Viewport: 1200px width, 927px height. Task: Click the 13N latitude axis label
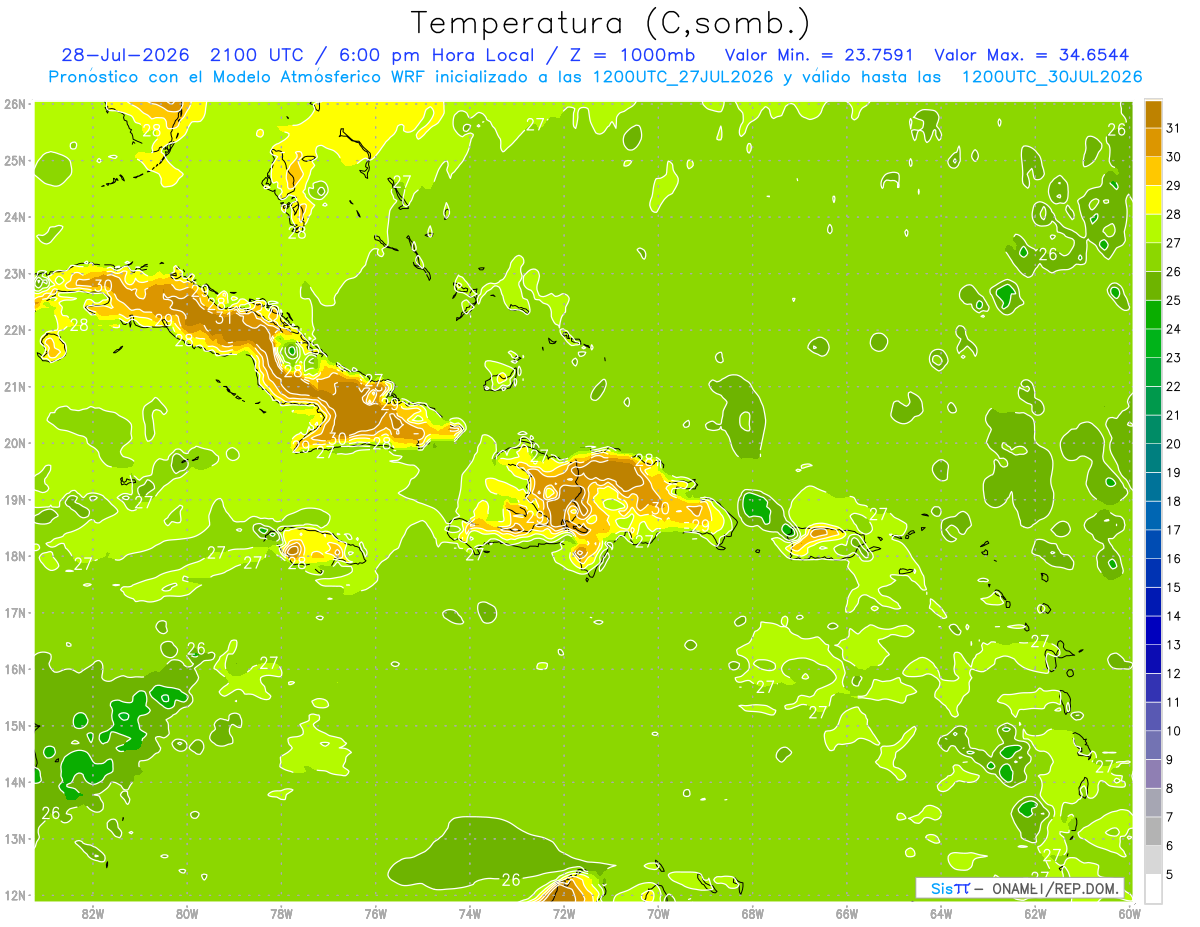point(15,838)
